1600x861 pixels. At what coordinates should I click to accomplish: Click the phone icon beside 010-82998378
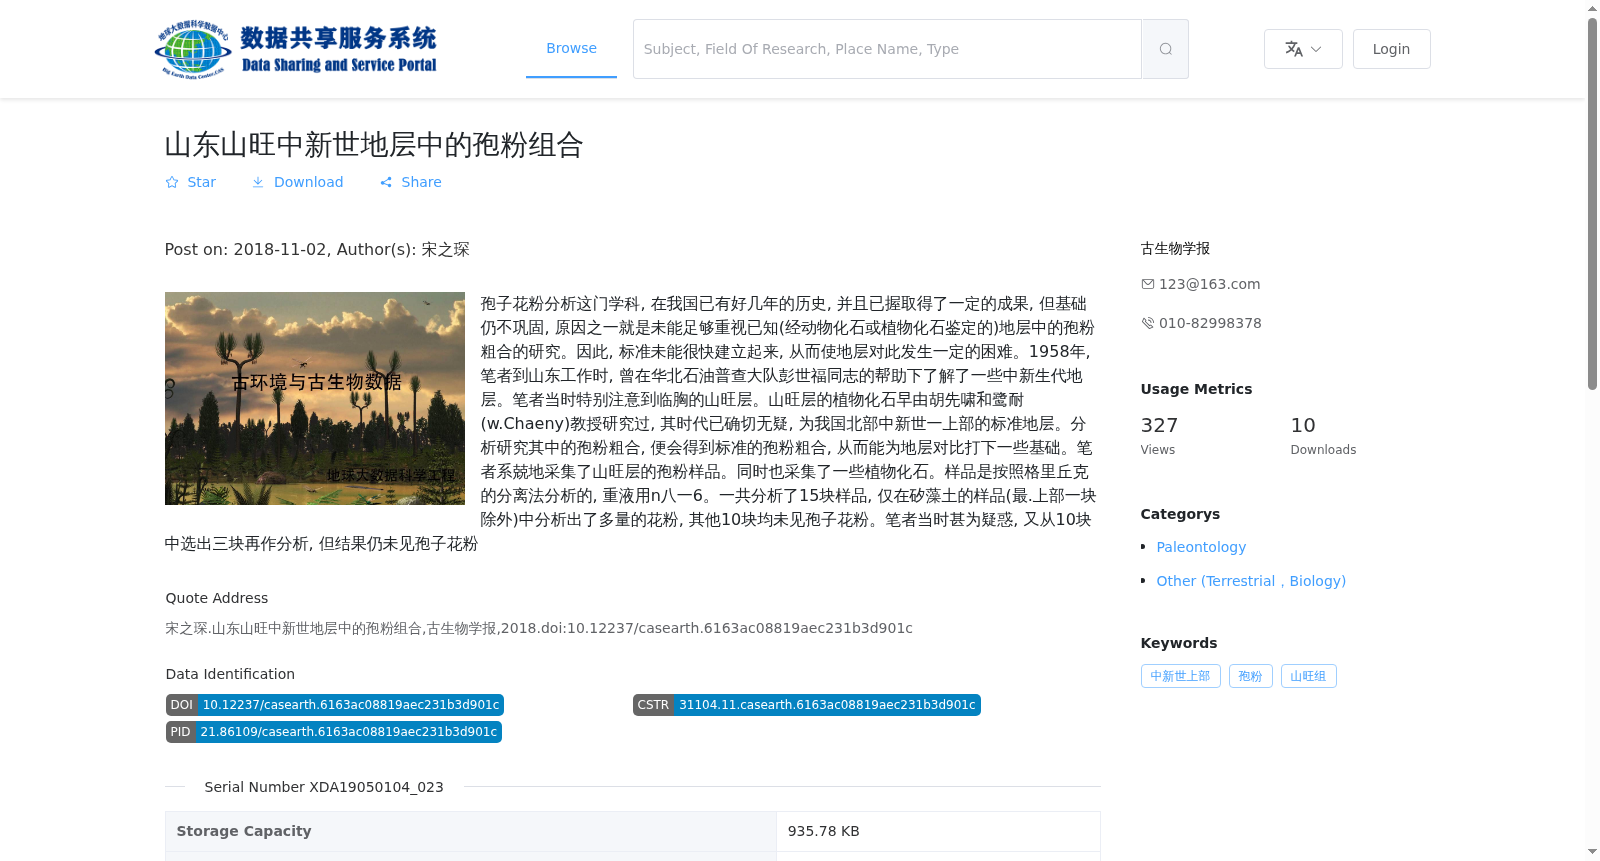click(1148, 323)
